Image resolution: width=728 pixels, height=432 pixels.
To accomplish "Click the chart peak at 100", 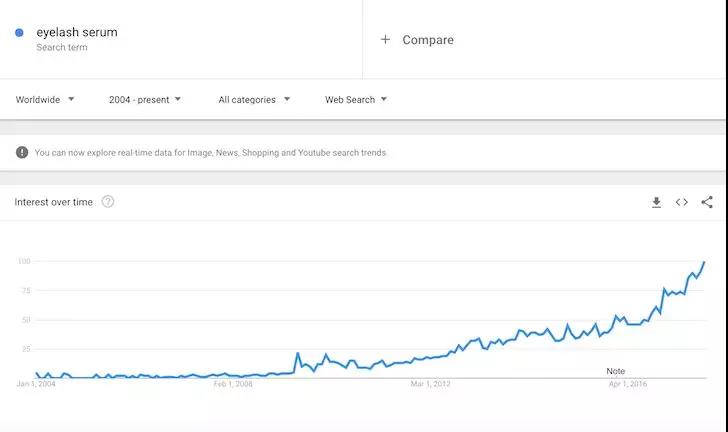I will (704, 262).
